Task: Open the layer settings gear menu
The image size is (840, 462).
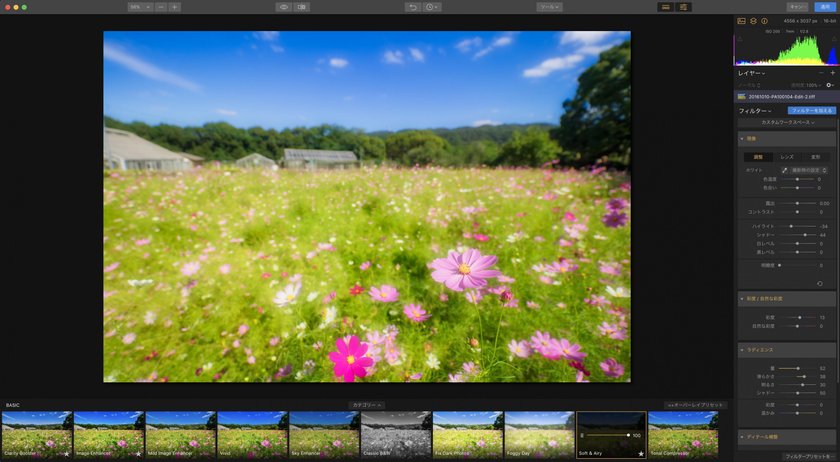Action: click(830, 85)
